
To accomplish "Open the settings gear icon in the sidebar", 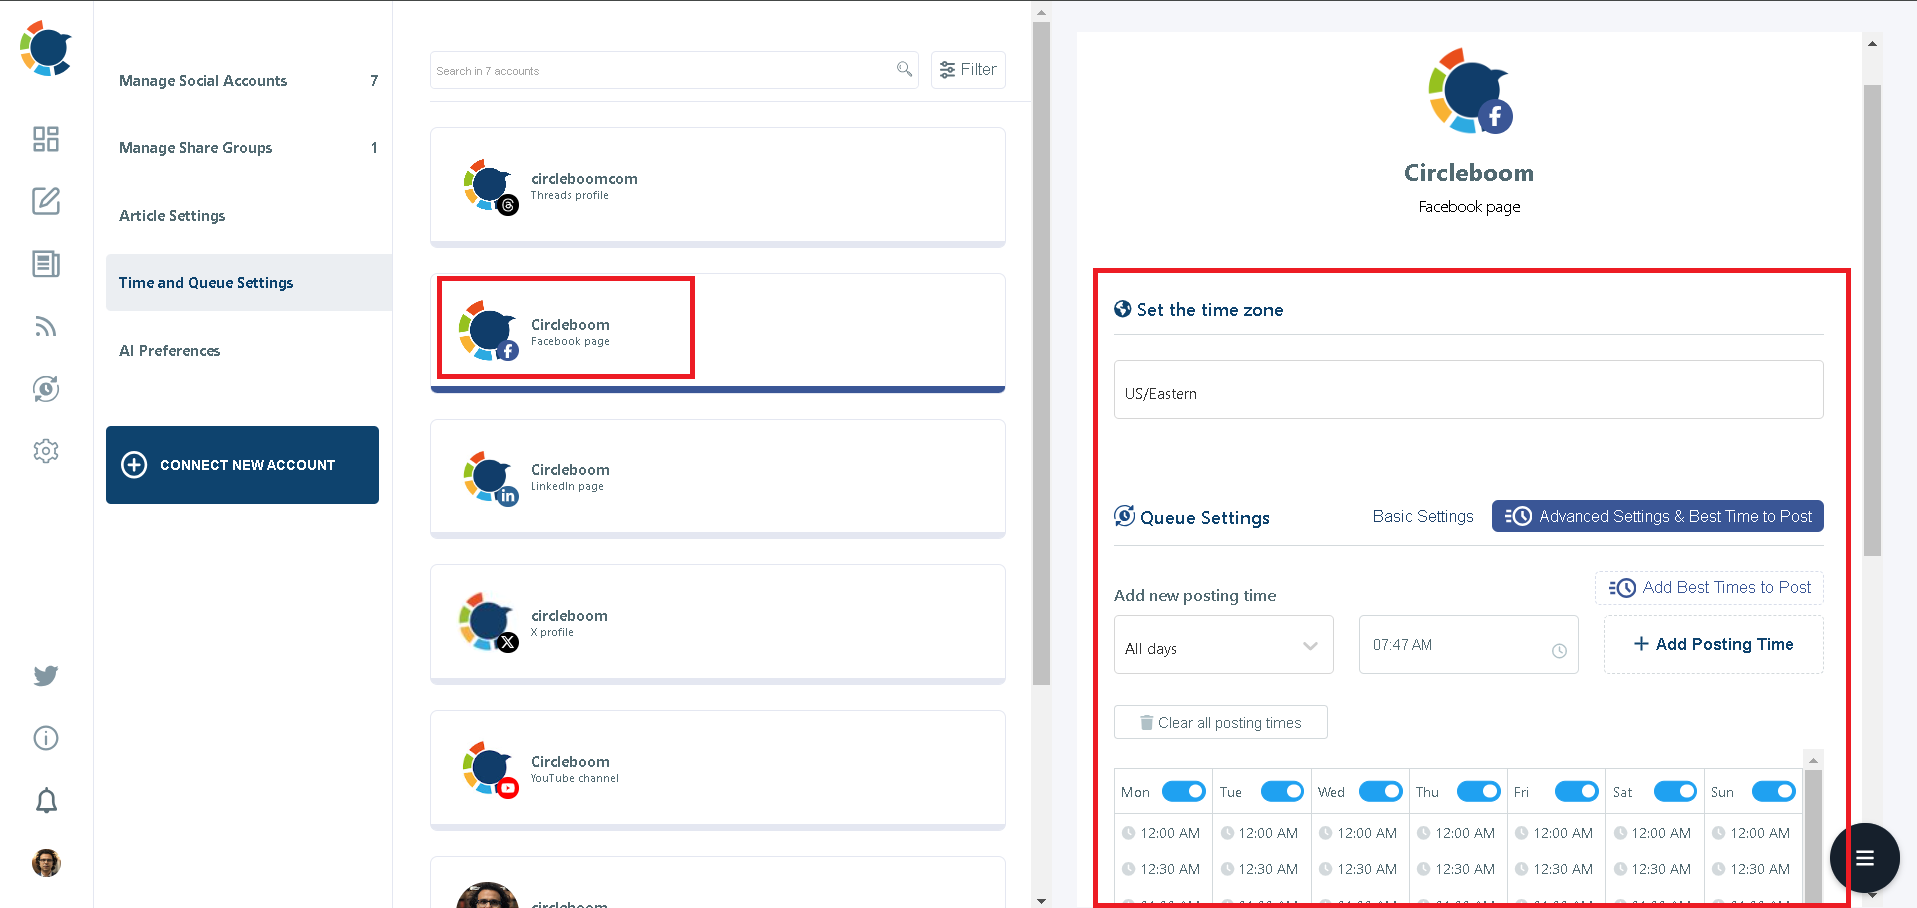I will (x=45, y=451).
